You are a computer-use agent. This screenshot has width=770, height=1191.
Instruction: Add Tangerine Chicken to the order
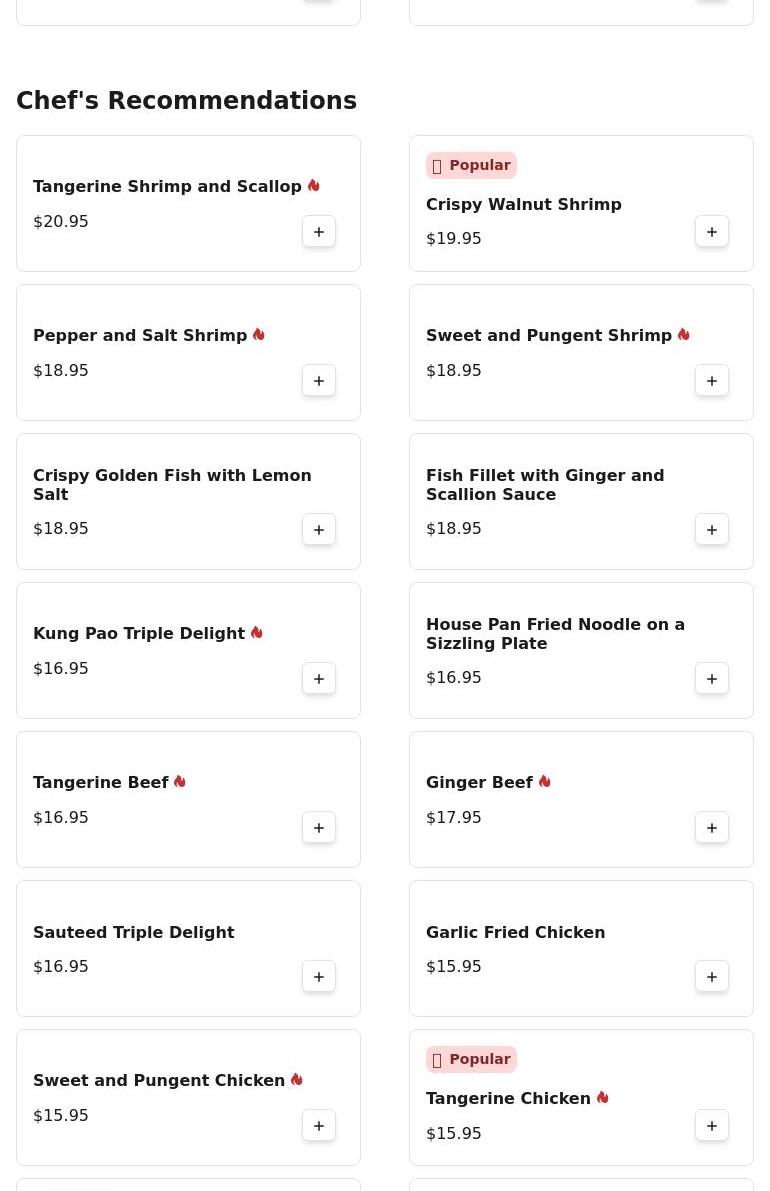[712, 1126]
